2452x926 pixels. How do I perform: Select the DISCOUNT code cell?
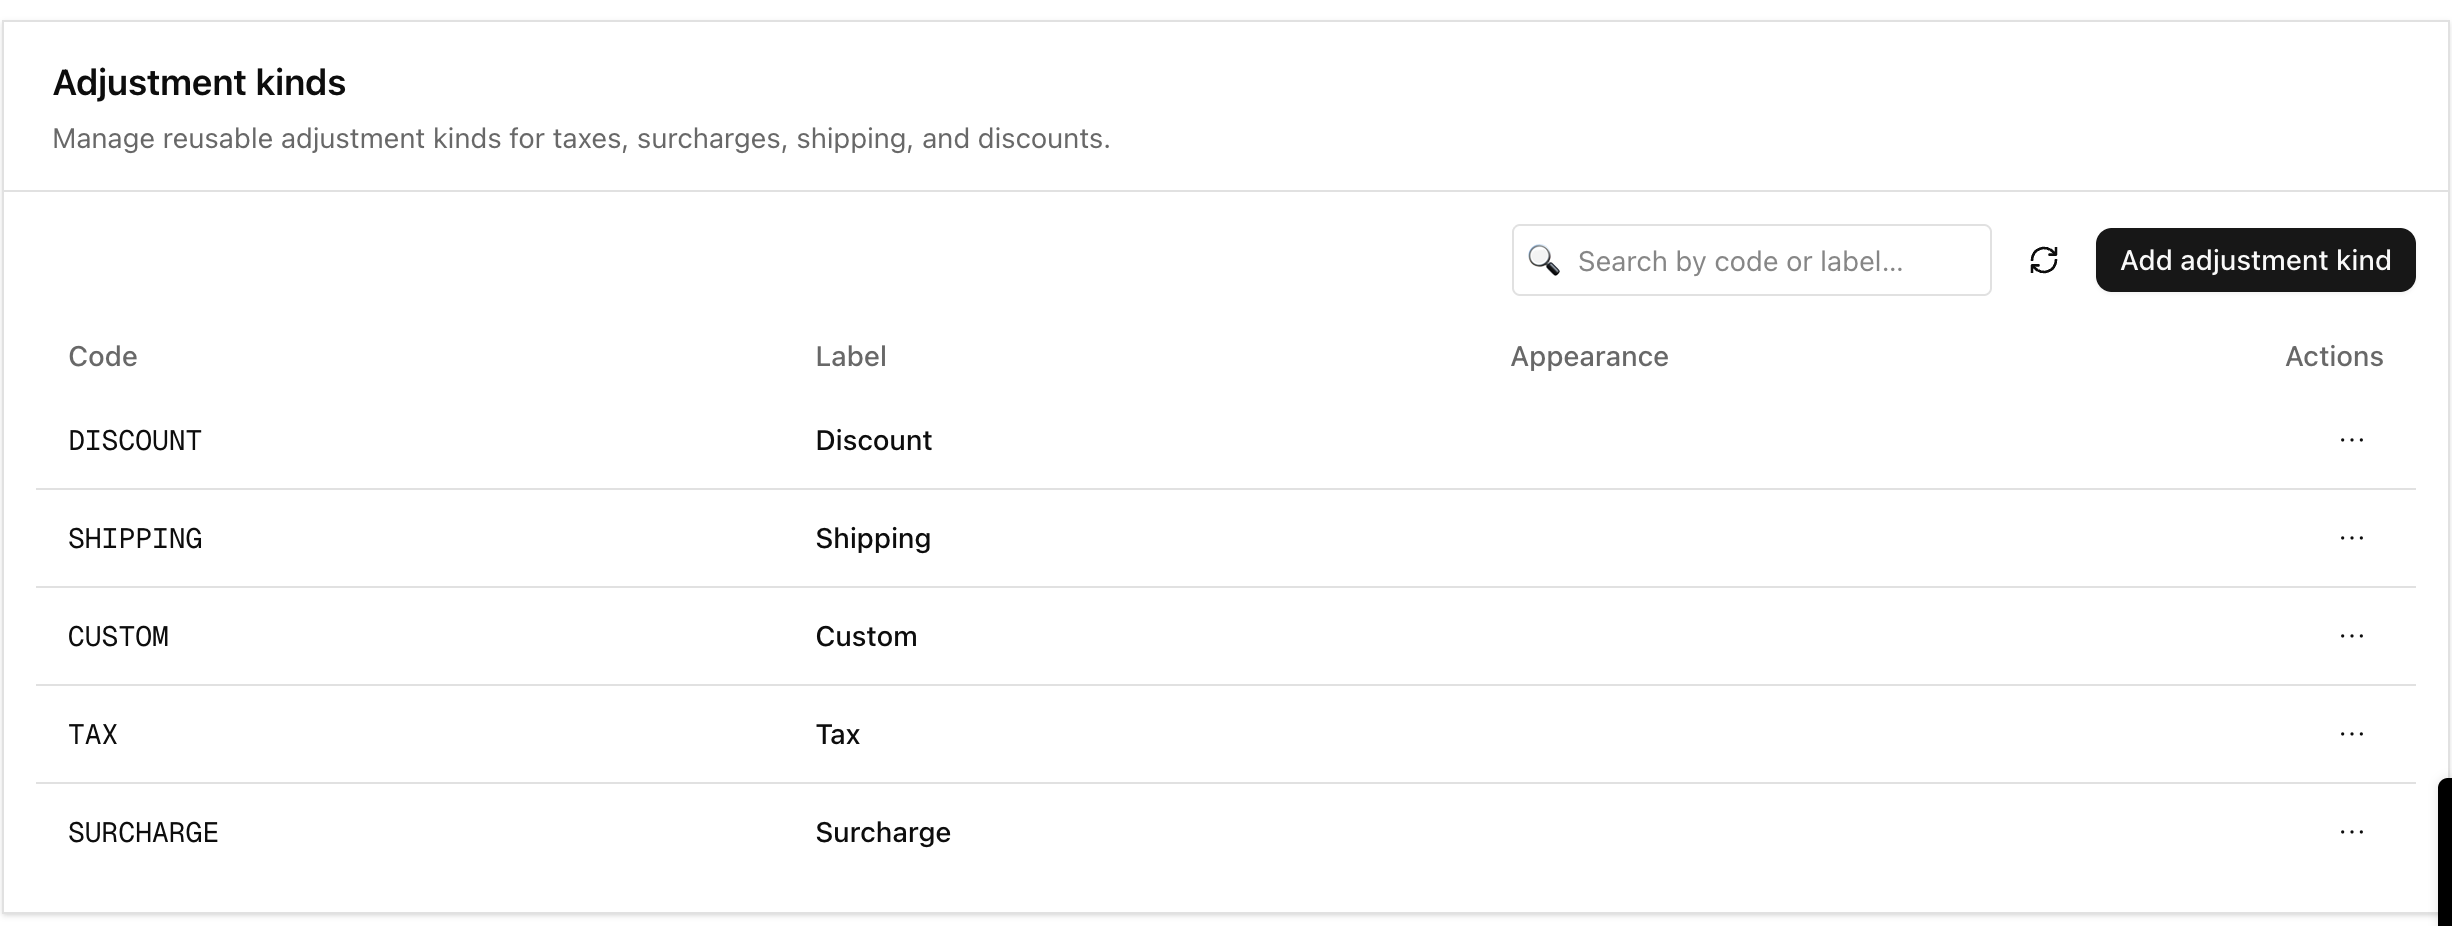tap(134, 440)
